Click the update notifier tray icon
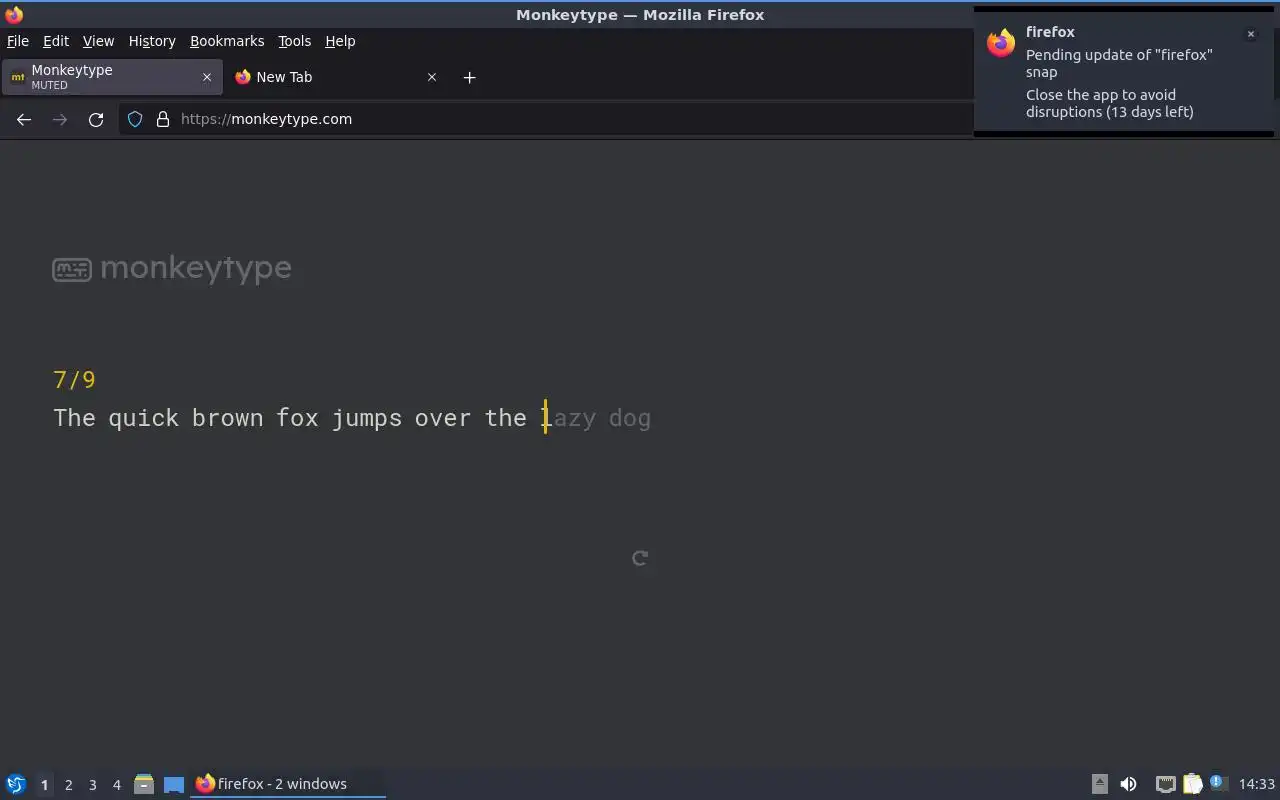The width and height of the screenshot is (1280, 800). click(1217, 783)
